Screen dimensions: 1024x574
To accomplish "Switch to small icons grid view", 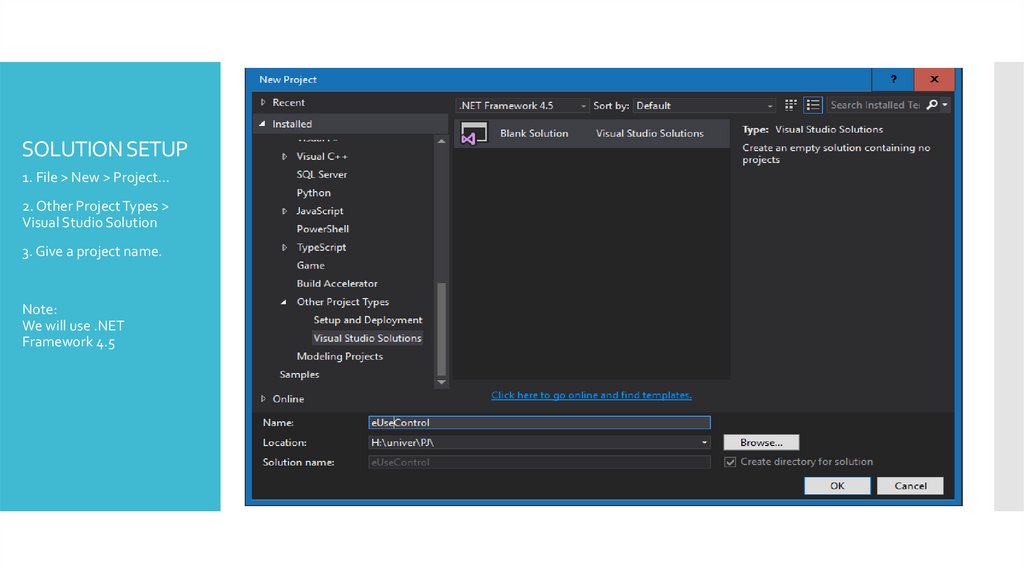I will click(x=790, y=105).
